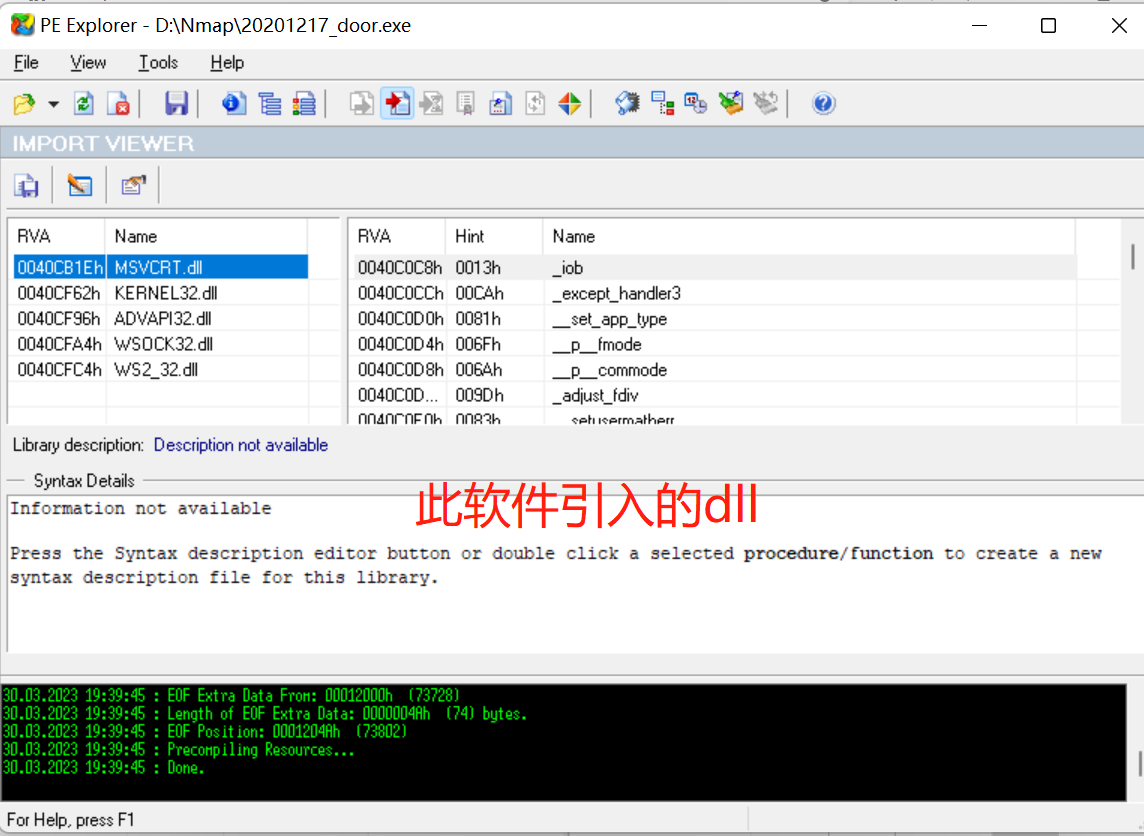Image resolution: width=1144 pixels, height=836 pixels.
Task: Open the Syntax description editor pencil icon
Action: 80,186
